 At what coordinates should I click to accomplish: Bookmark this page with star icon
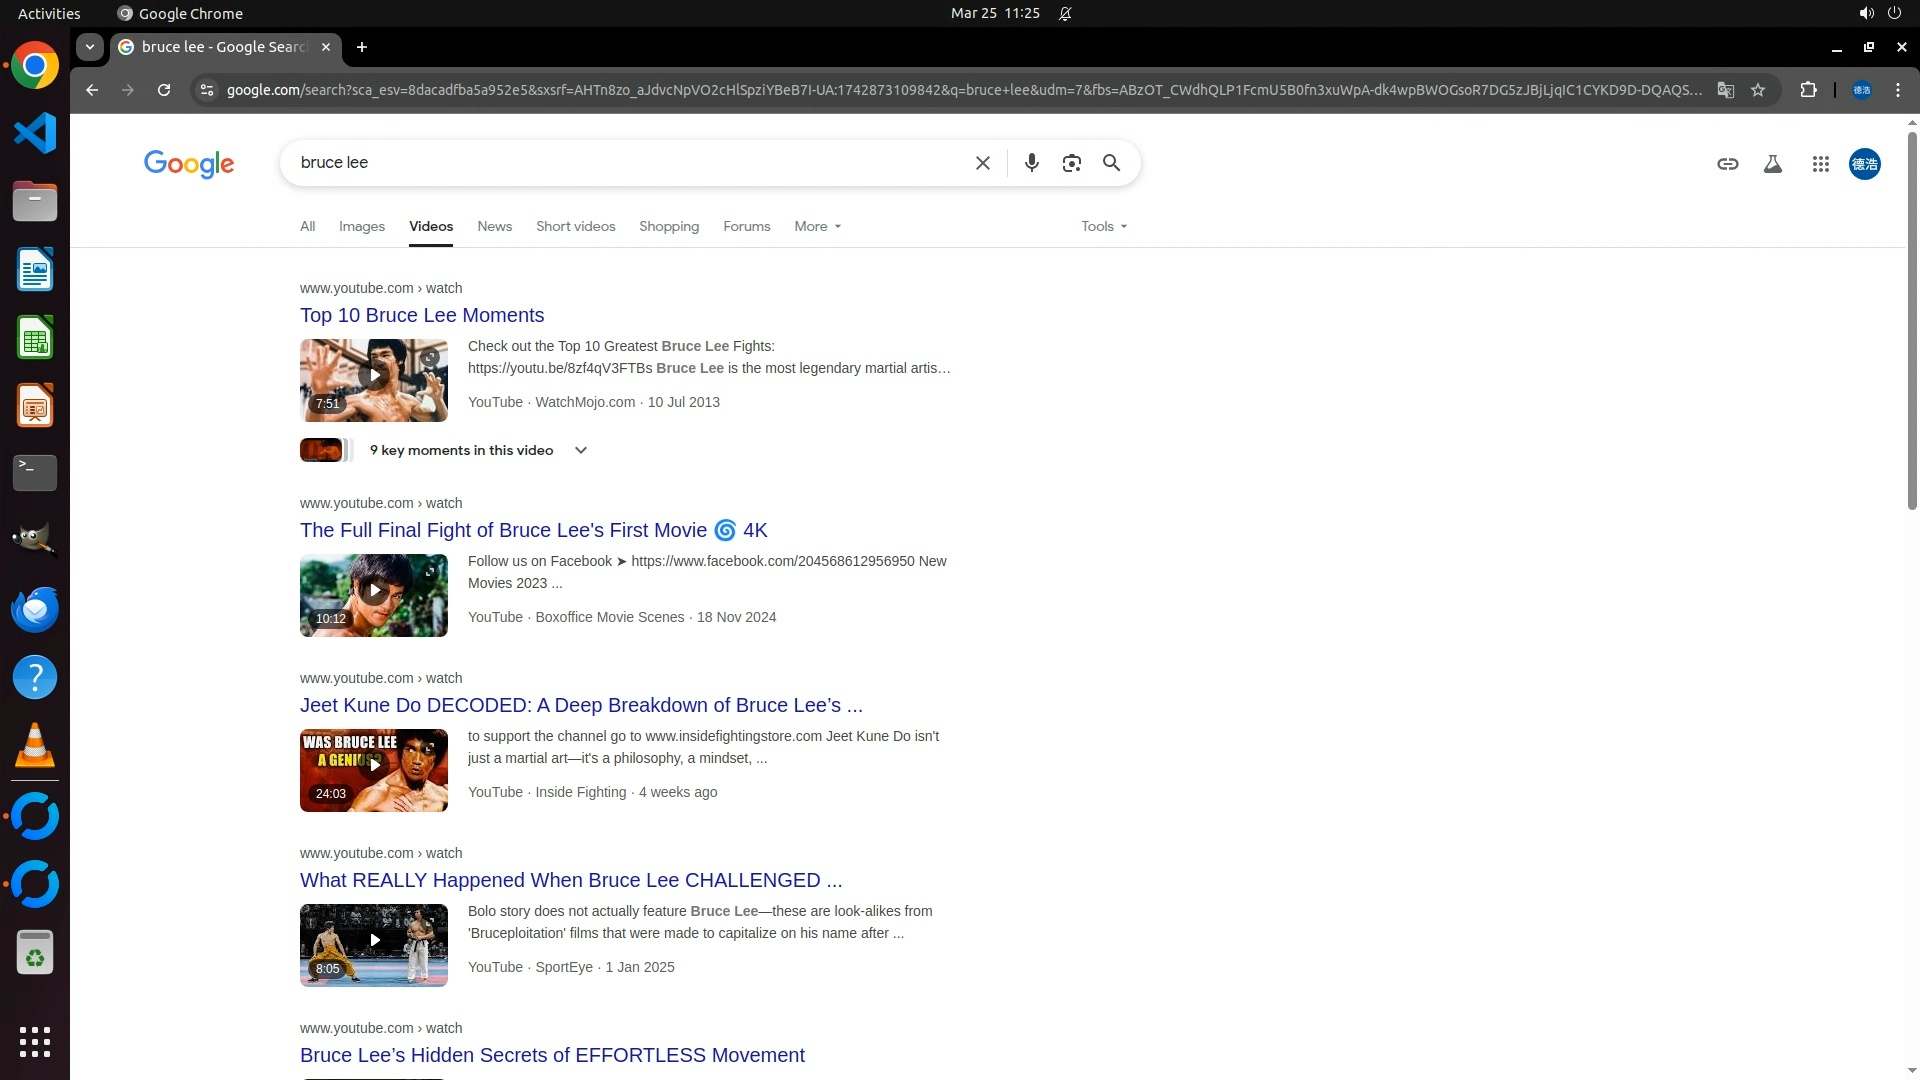1758,90
